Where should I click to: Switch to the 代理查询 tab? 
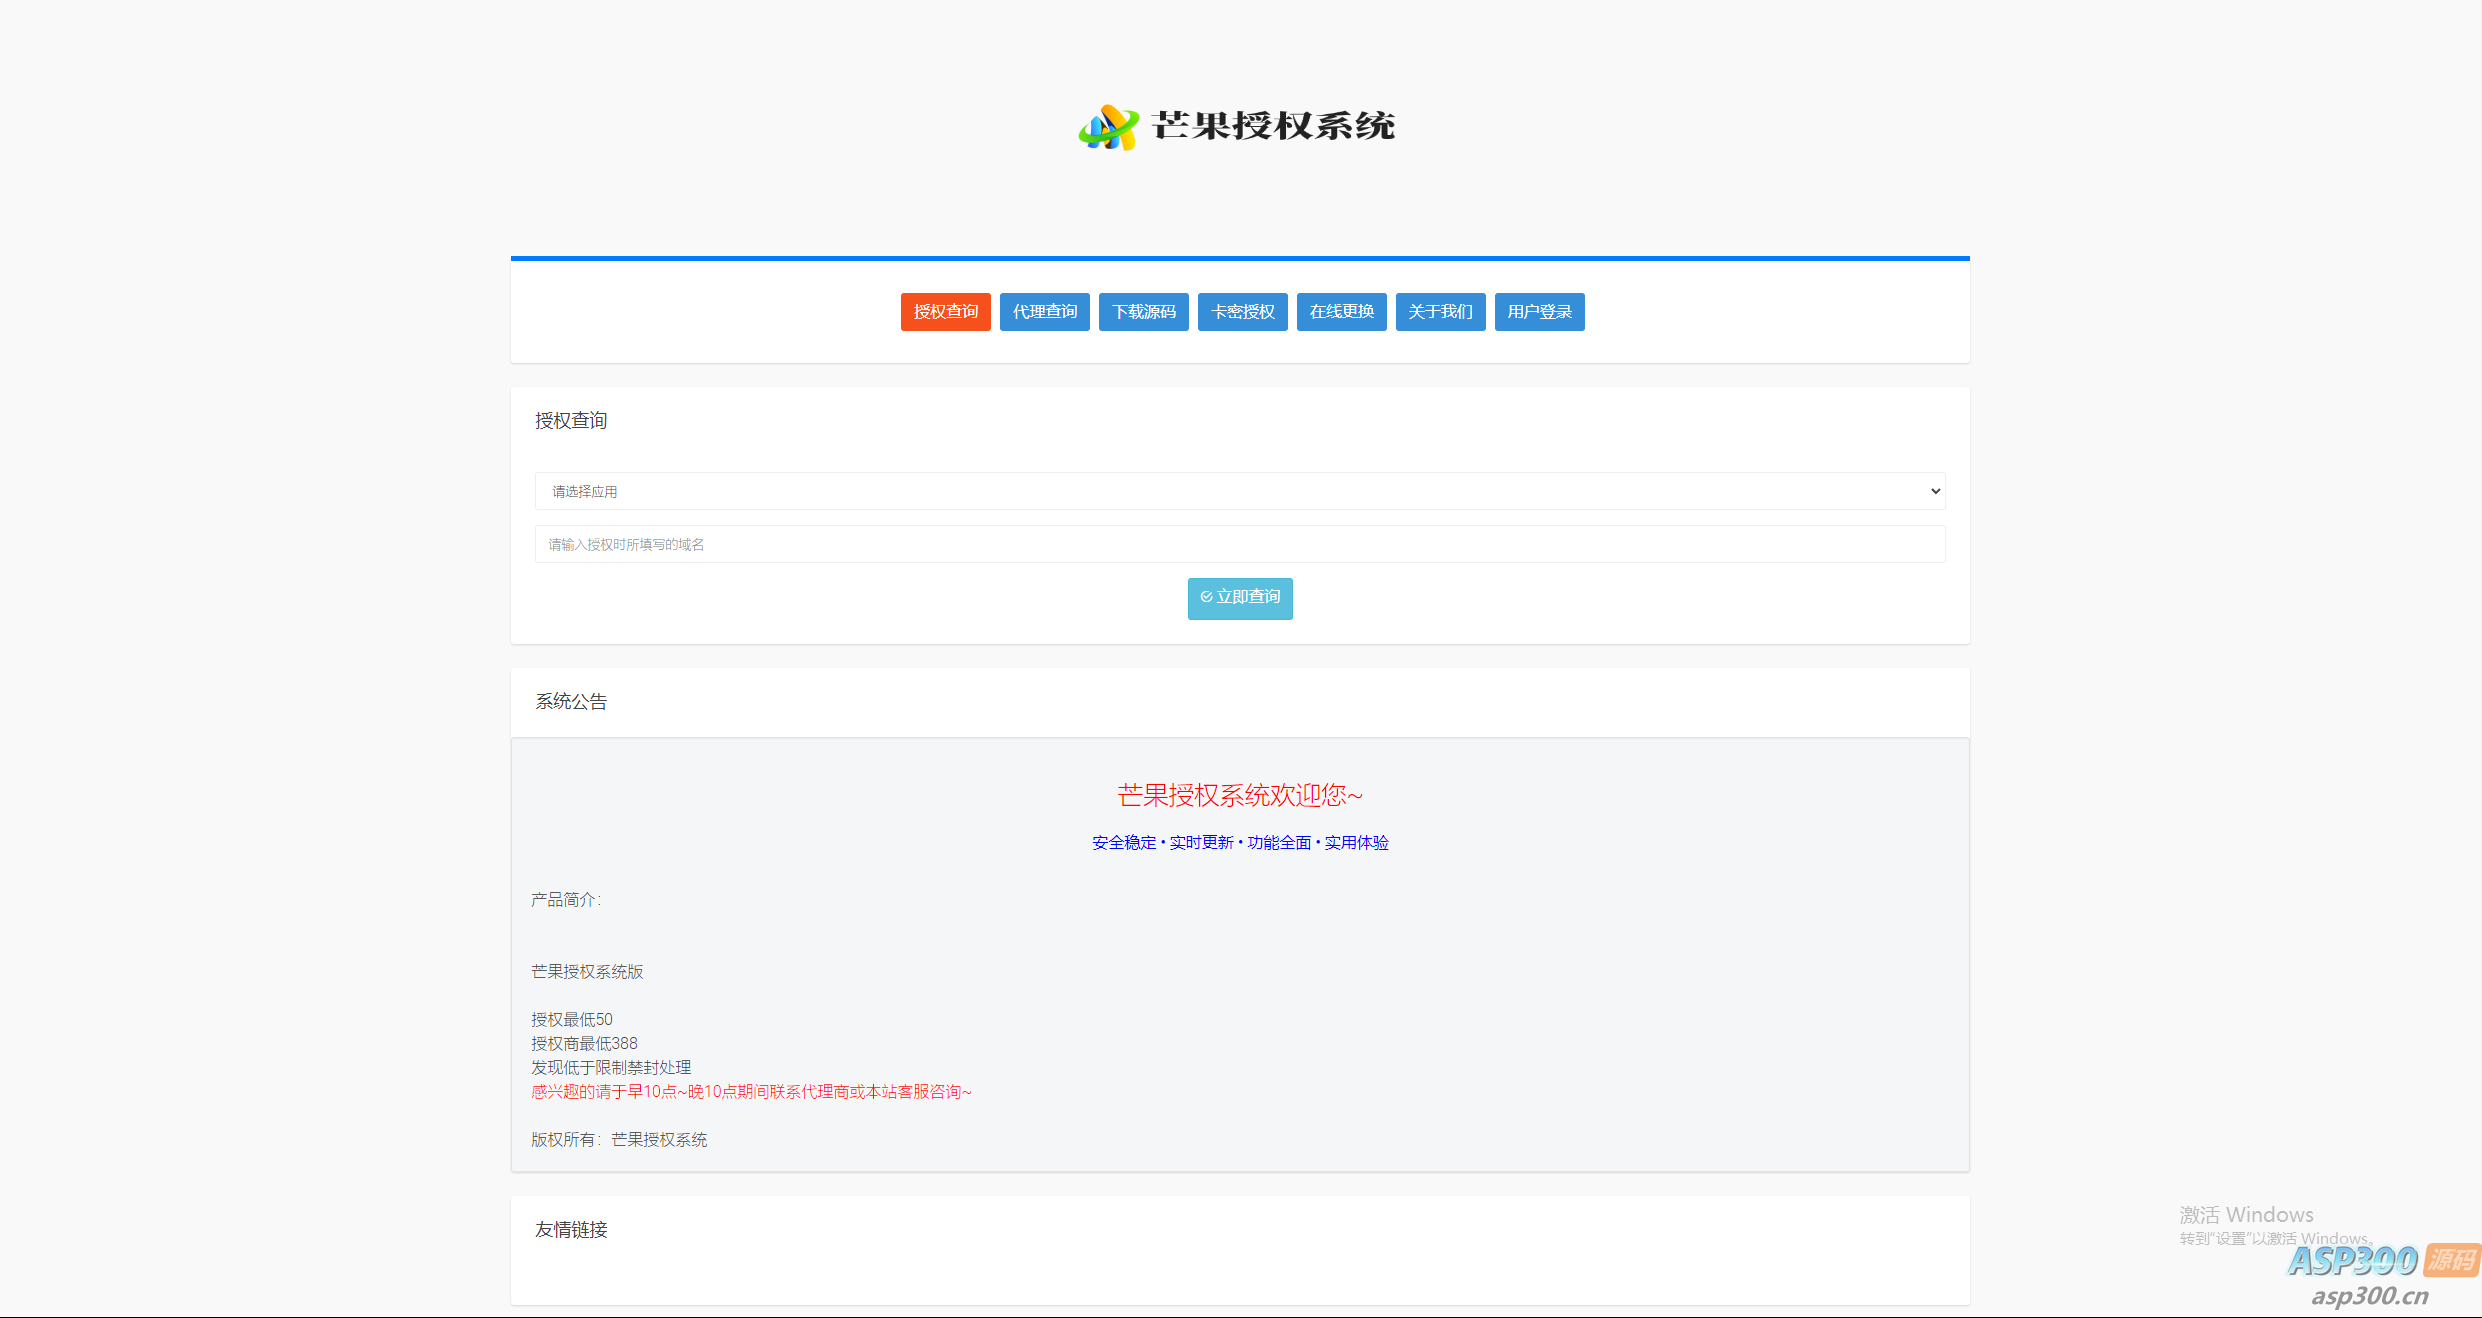click(x=1044, y=311)
